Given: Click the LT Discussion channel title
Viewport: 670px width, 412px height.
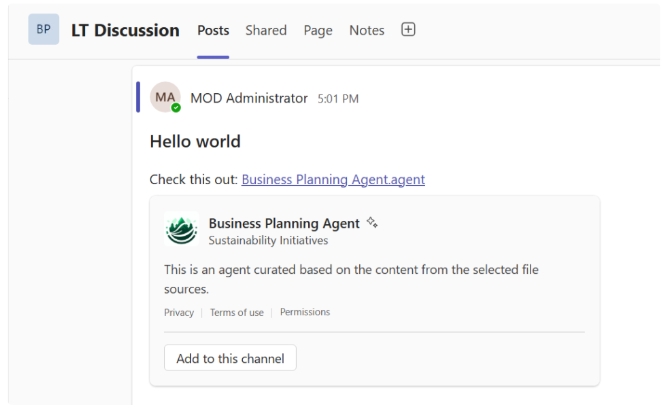Looking at the screenshot, I should [x=123, y=30].
